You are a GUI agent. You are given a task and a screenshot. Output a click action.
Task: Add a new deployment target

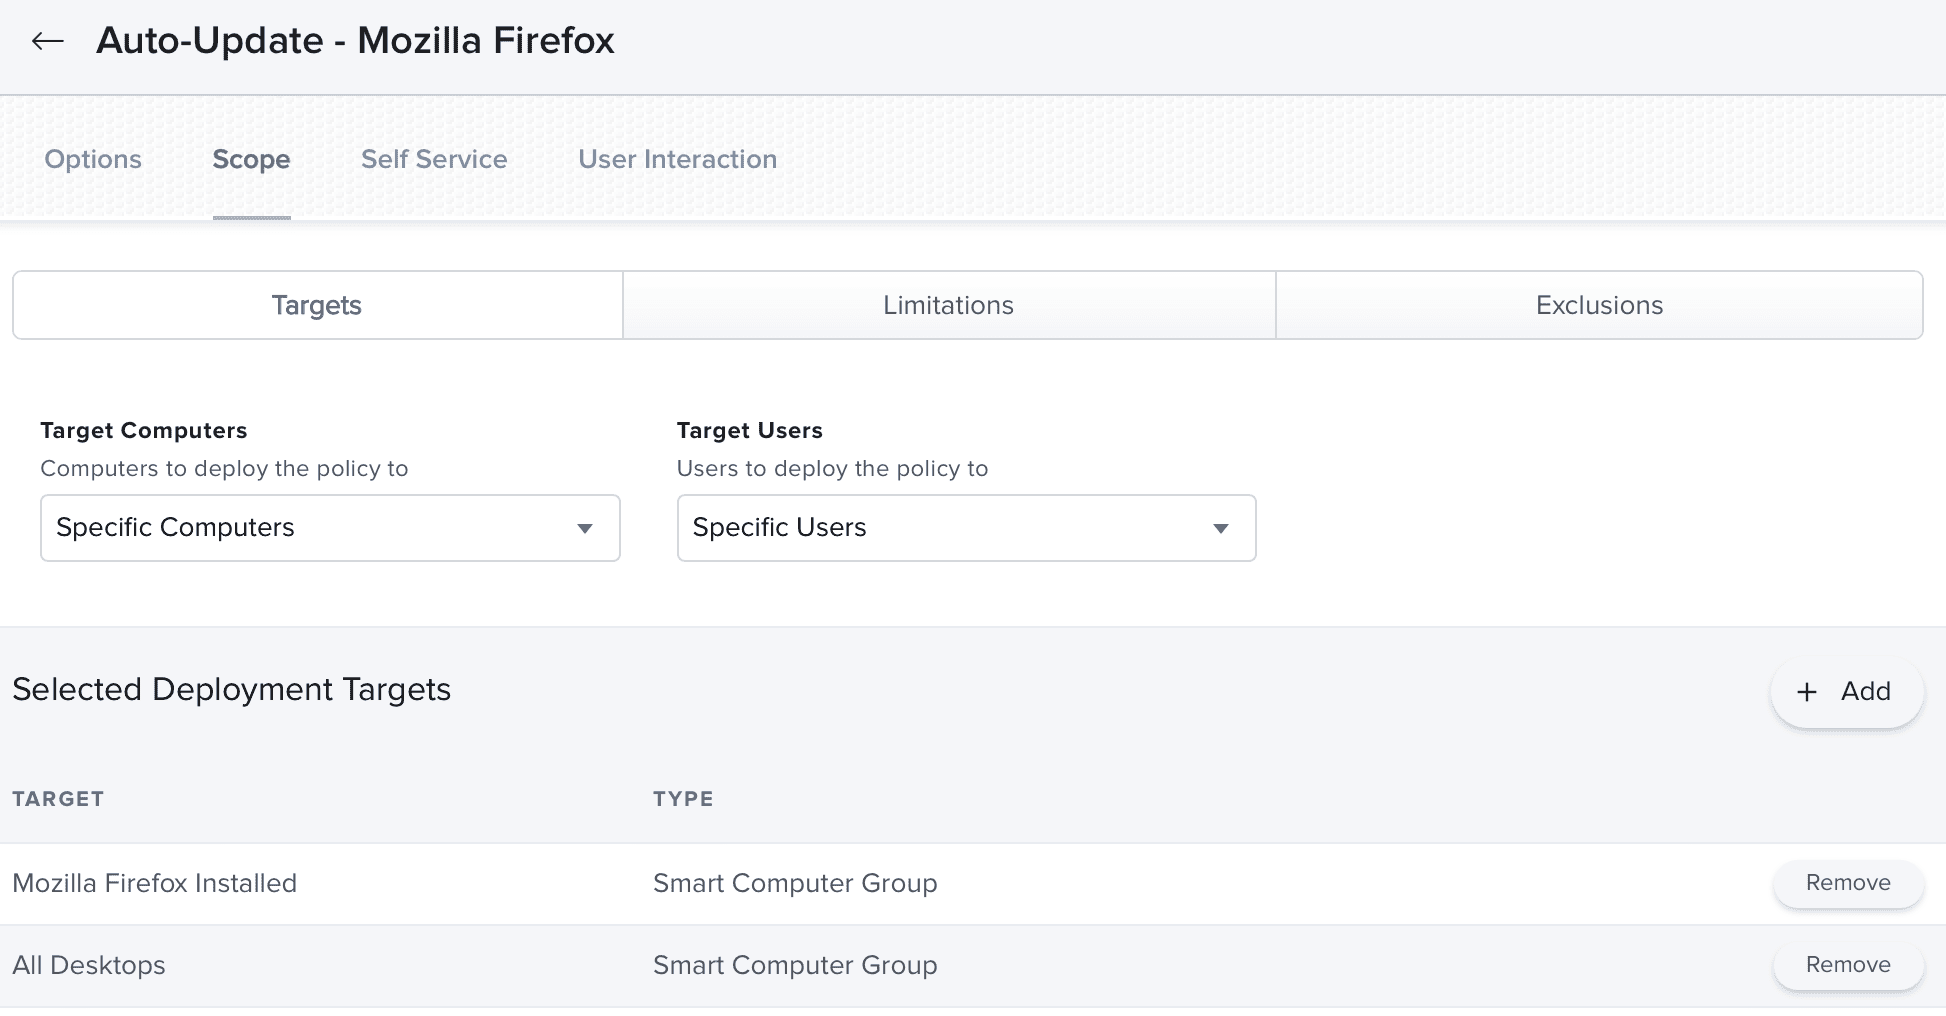pos(1846,692)
